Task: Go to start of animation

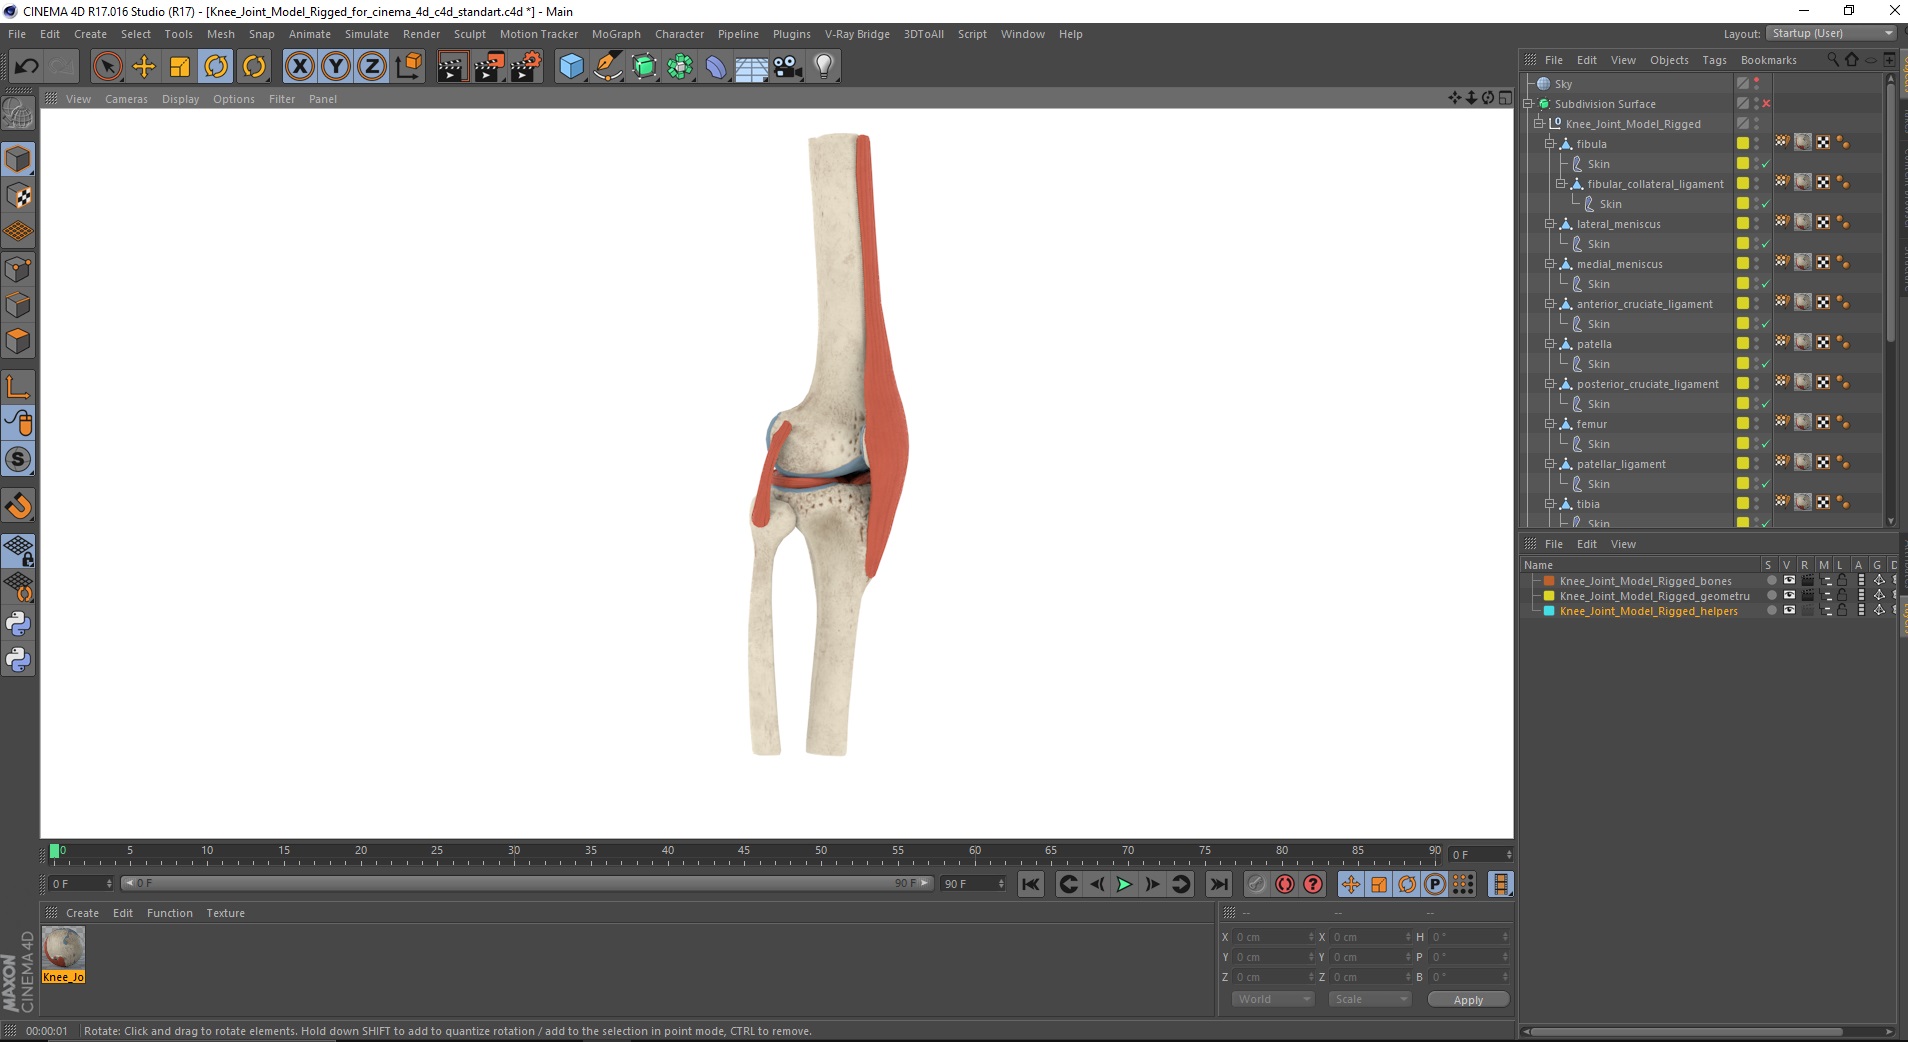Action: (1031, 884)
